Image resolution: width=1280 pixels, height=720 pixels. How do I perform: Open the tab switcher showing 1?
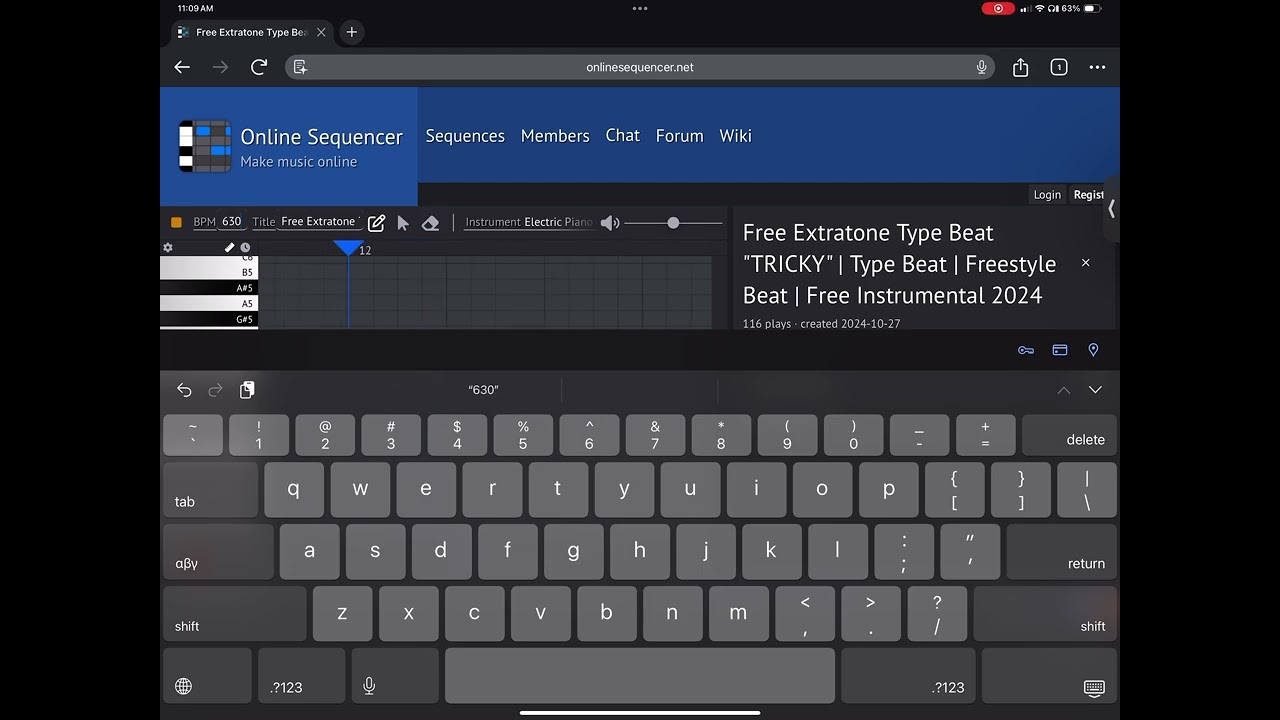[1059, 67]
